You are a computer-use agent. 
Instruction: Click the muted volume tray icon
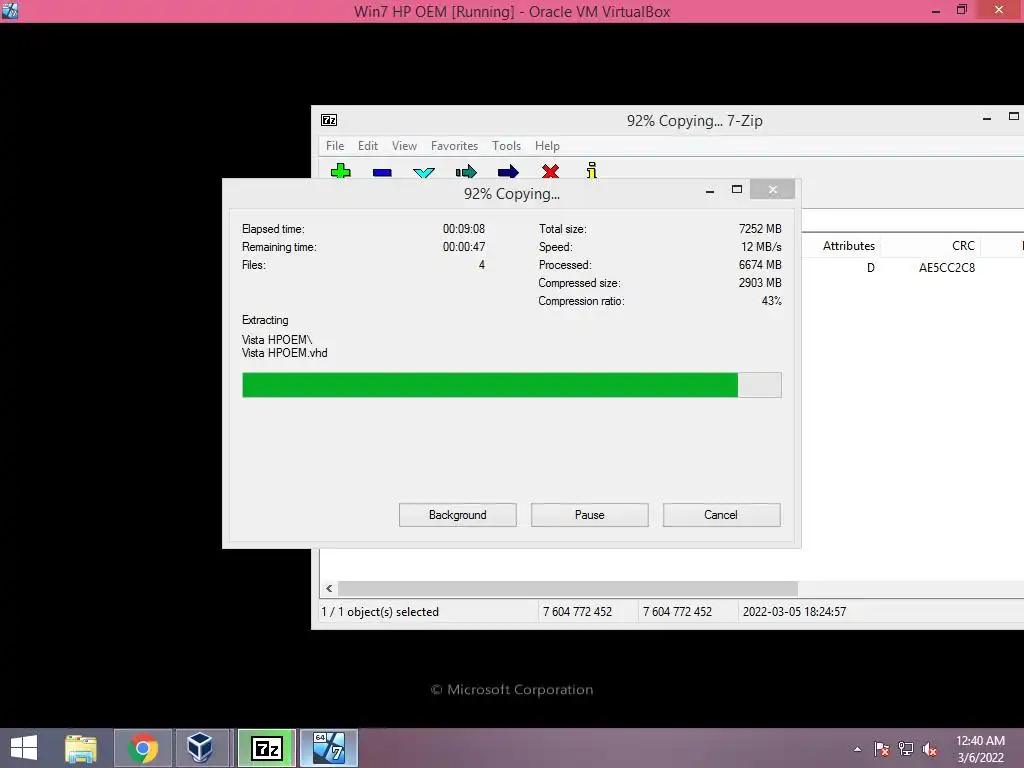(x=930, y=749)
